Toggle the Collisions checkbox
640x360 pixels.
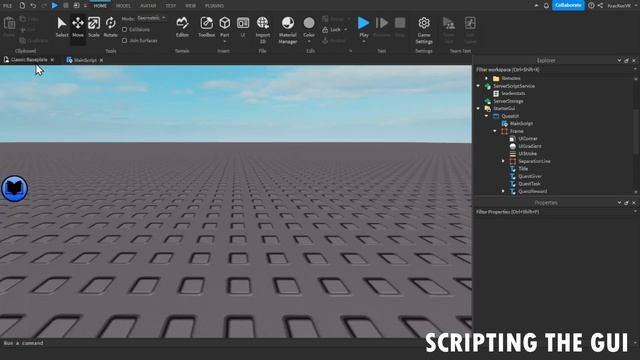tap(124, 29)
